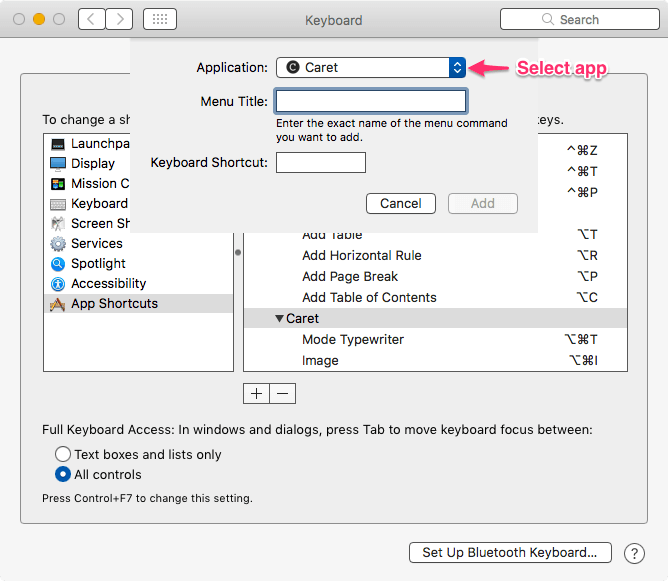Click the Services gear icon

(x=58, y=244)
